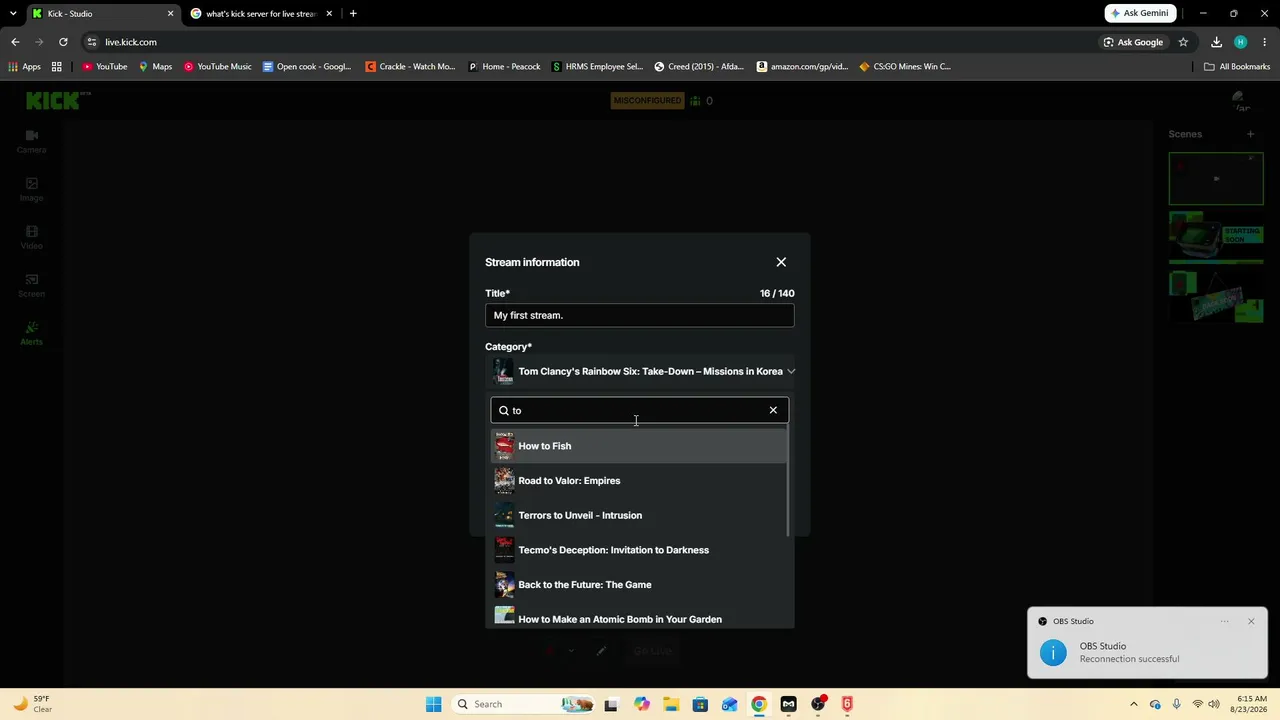
Task: Switch to the kick server search tab
Action: point(261,14)
